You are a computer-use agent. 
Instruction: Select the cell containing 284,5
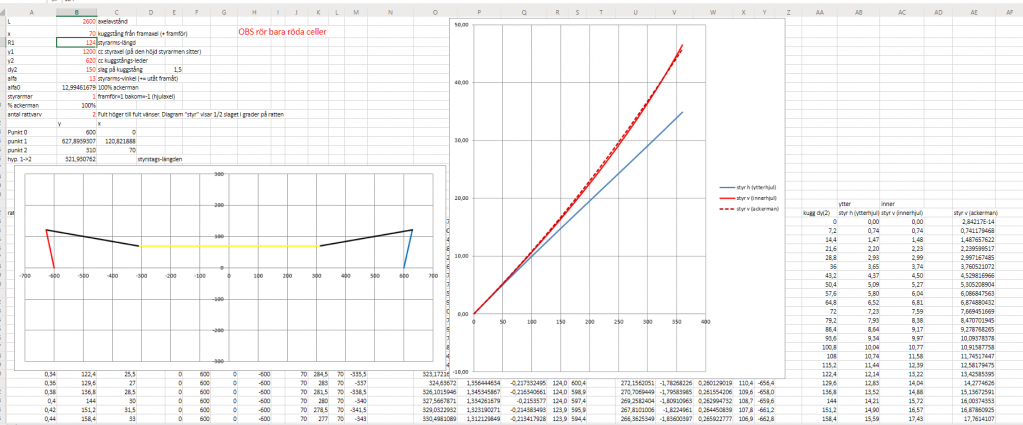[318, 375]
